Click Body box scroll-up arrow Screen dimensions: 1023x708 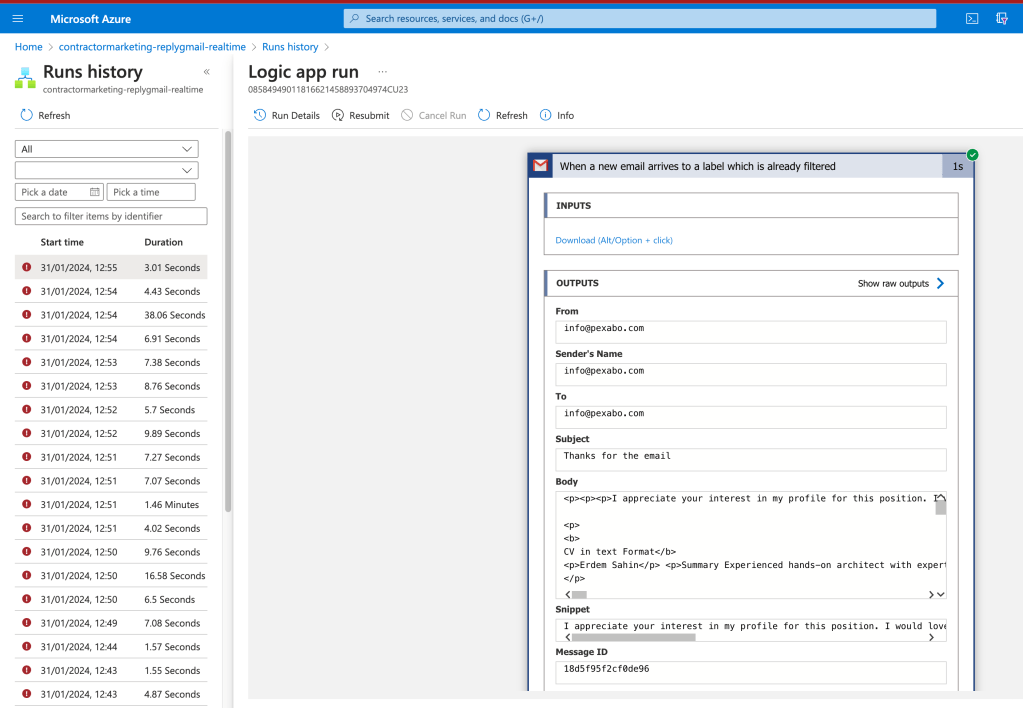tap(941, 498)
